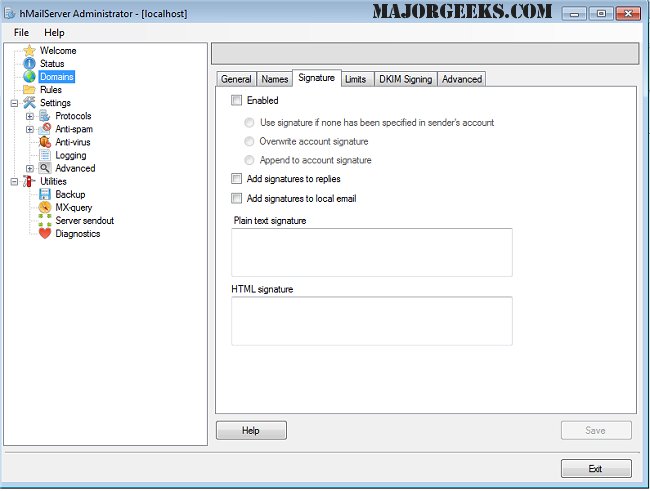Click the blue Status info icon
The height and width of the screenshot is (491, 650).
click(29, 63)
